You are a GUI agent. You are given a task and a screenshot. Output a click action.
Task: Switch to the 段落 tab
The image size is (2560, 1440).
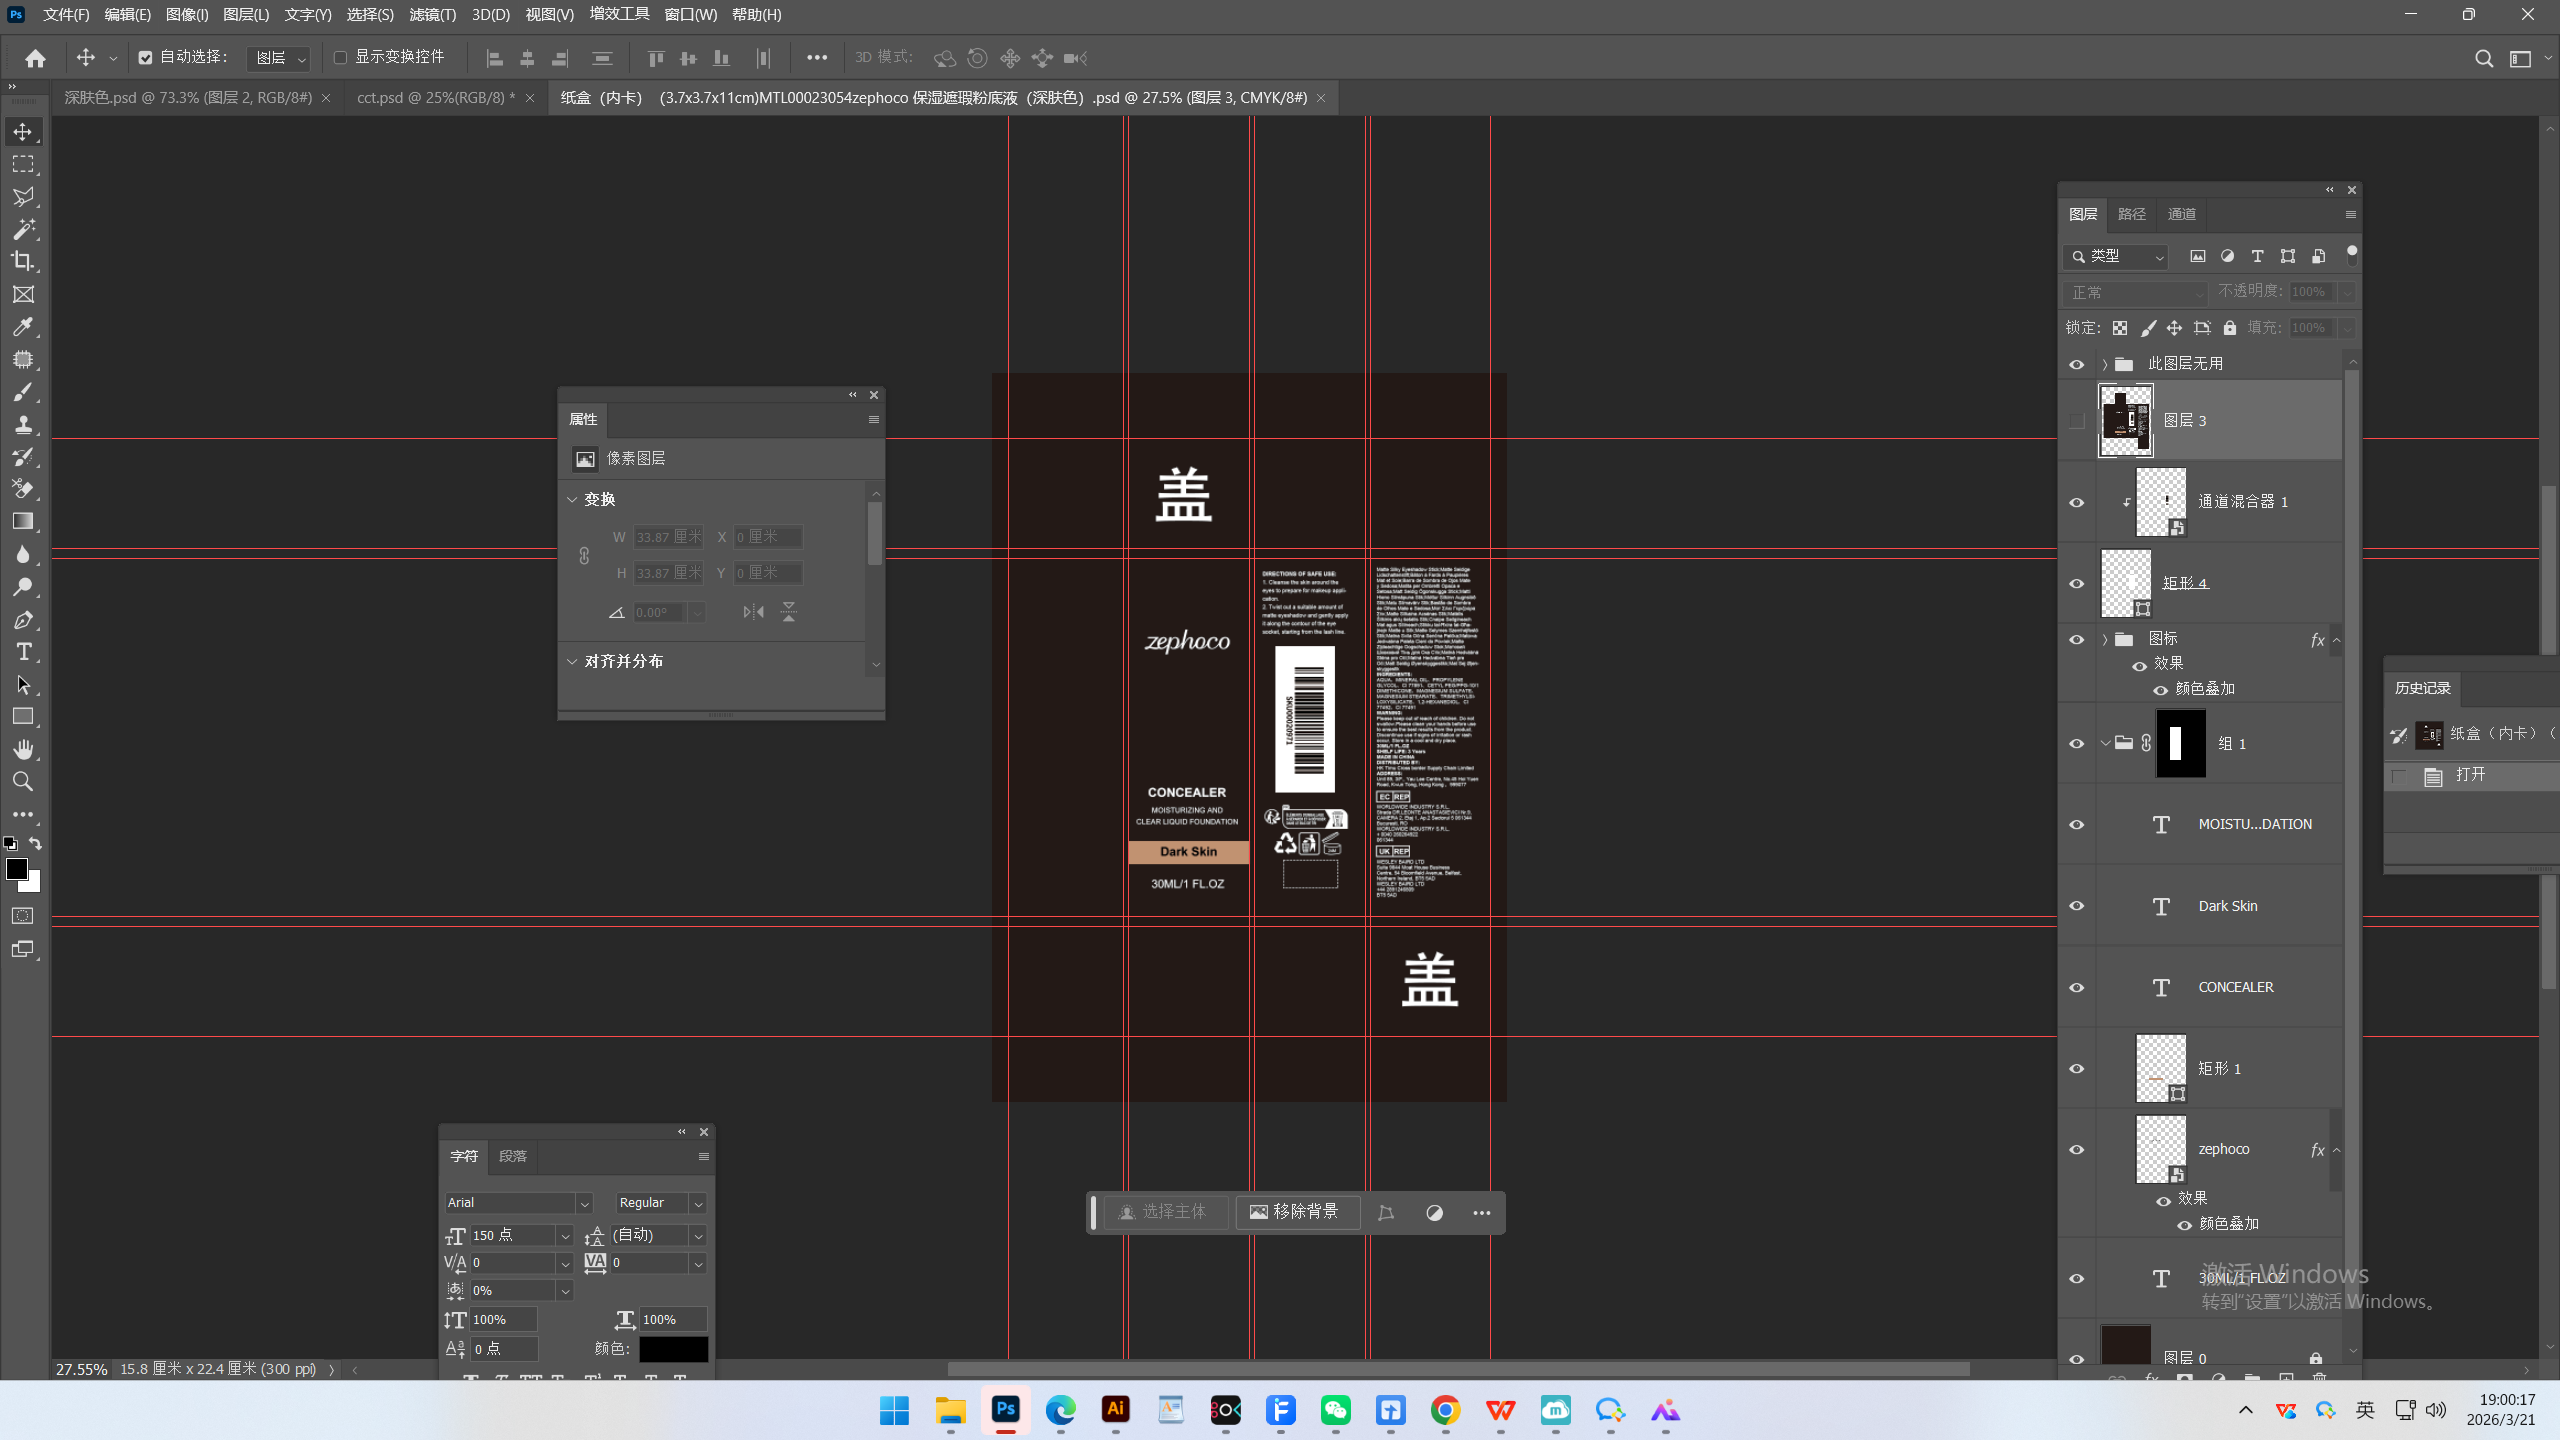pos(512,1156)
